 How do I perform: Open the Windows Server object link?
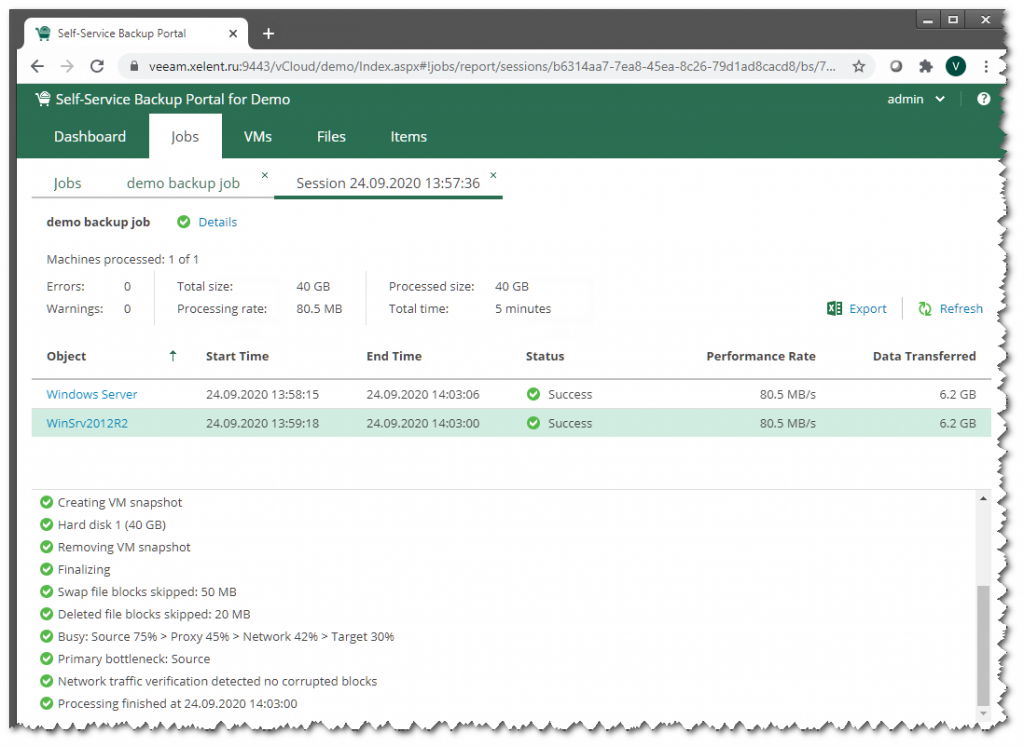(x=92, y=394)
